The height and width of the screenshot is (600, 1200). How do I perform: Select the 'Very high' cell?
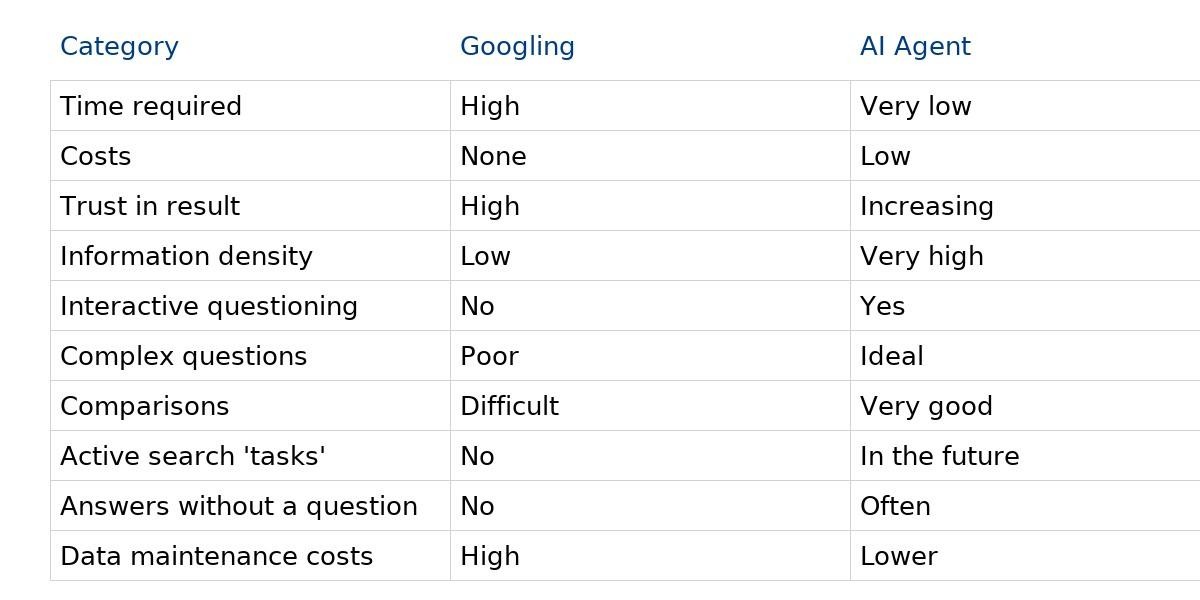[921, 256]
